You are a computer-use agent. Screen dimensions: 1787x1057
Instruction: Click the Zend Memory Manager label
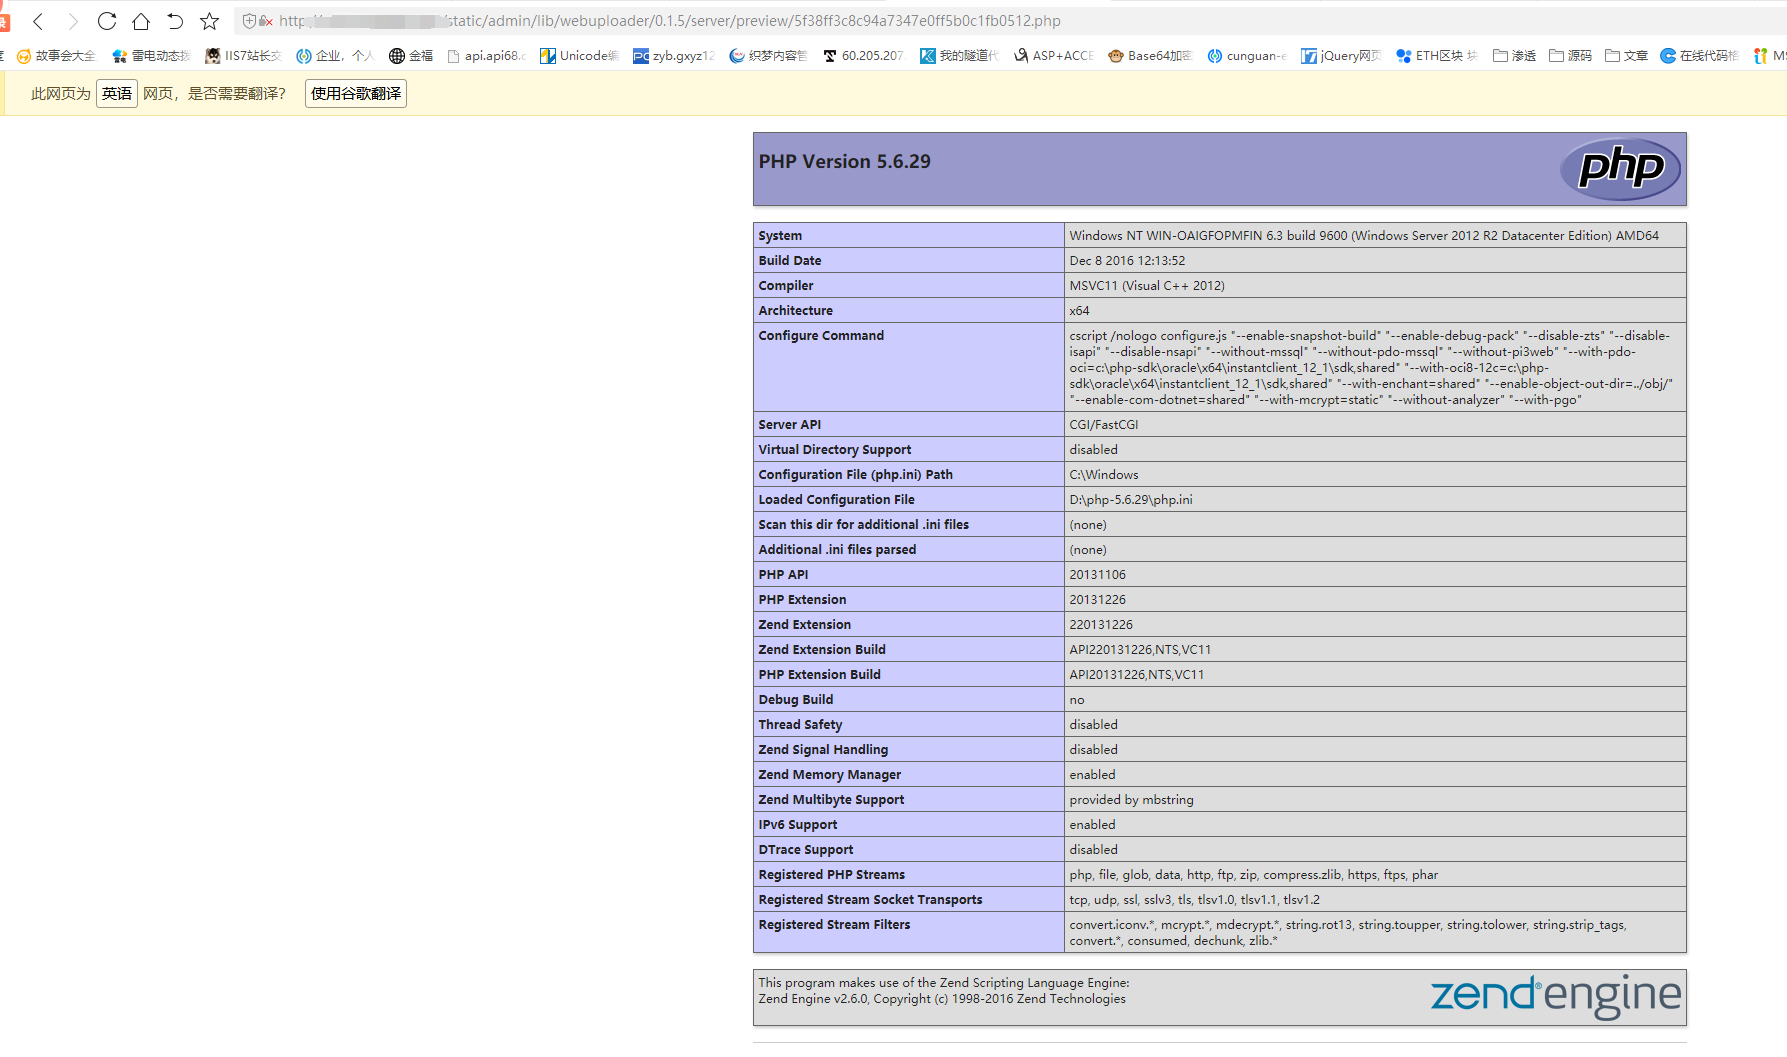[x=830, y=775]
